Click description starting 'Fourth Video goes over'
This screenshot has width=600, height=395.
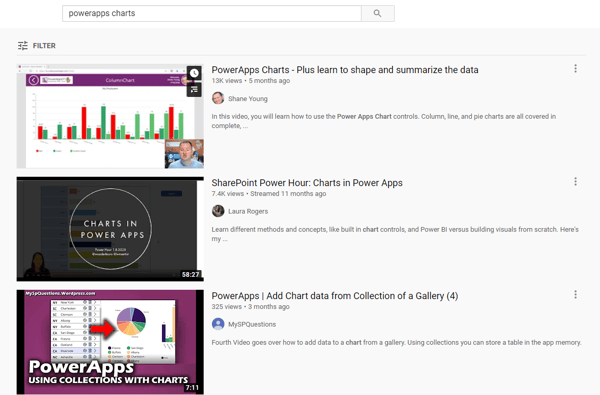pyautogui.click(x=396, y=343)
